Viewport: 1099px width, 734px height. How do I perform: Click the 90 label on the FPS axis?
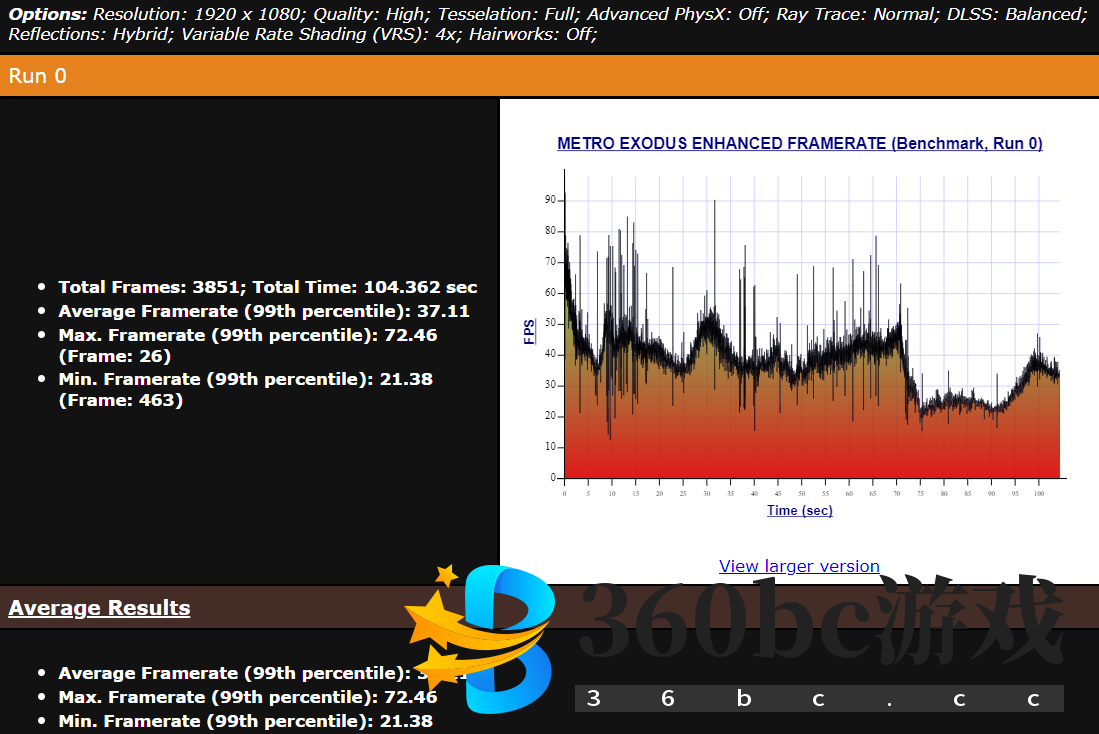(x=550, y=200)
